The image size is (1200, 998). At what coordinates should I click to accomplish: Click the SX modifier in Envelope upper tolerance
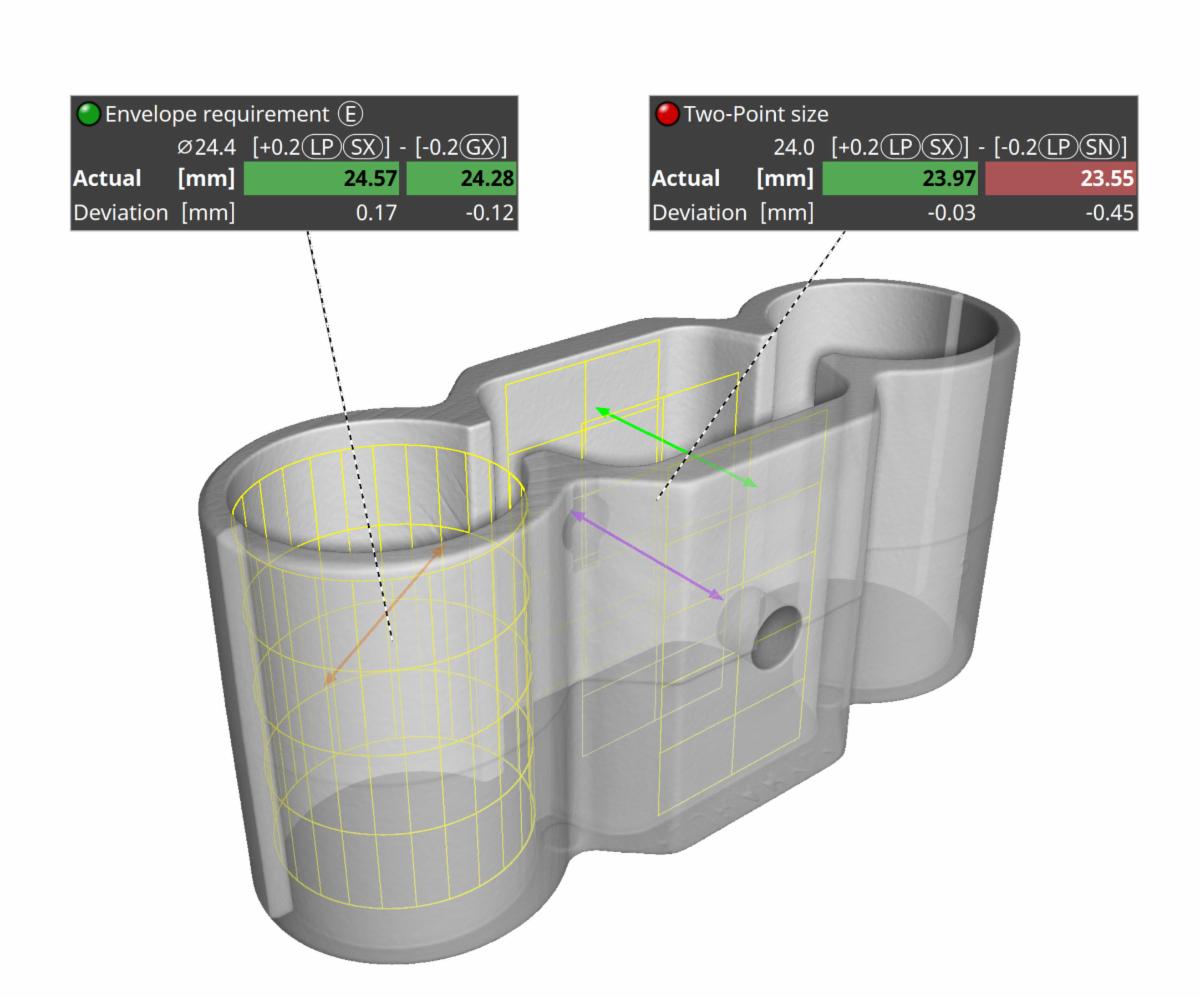[363, 146]
